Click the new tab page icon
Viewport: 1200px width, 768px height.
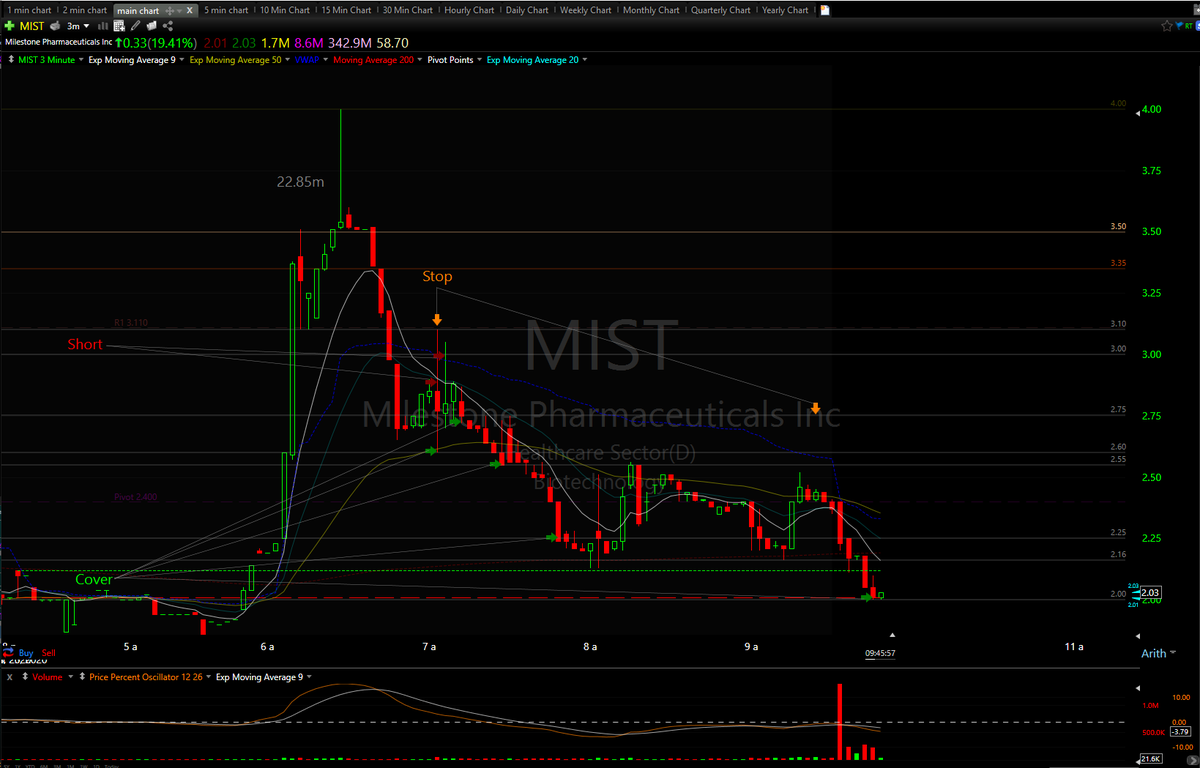[824, 10]
